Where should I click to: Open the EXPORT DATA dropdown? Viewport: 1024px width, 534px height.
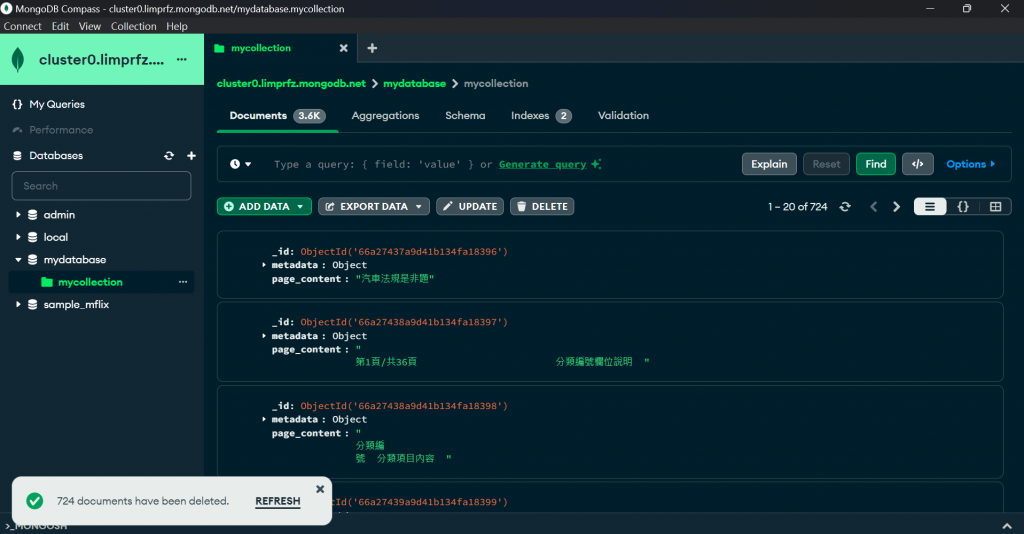pos(374,206)
